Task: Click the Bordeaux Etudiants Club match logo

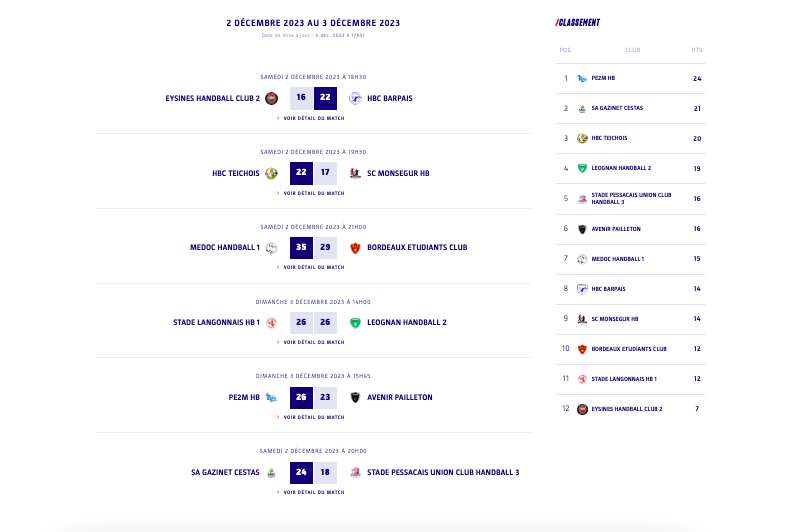Action: pos(355,247)
